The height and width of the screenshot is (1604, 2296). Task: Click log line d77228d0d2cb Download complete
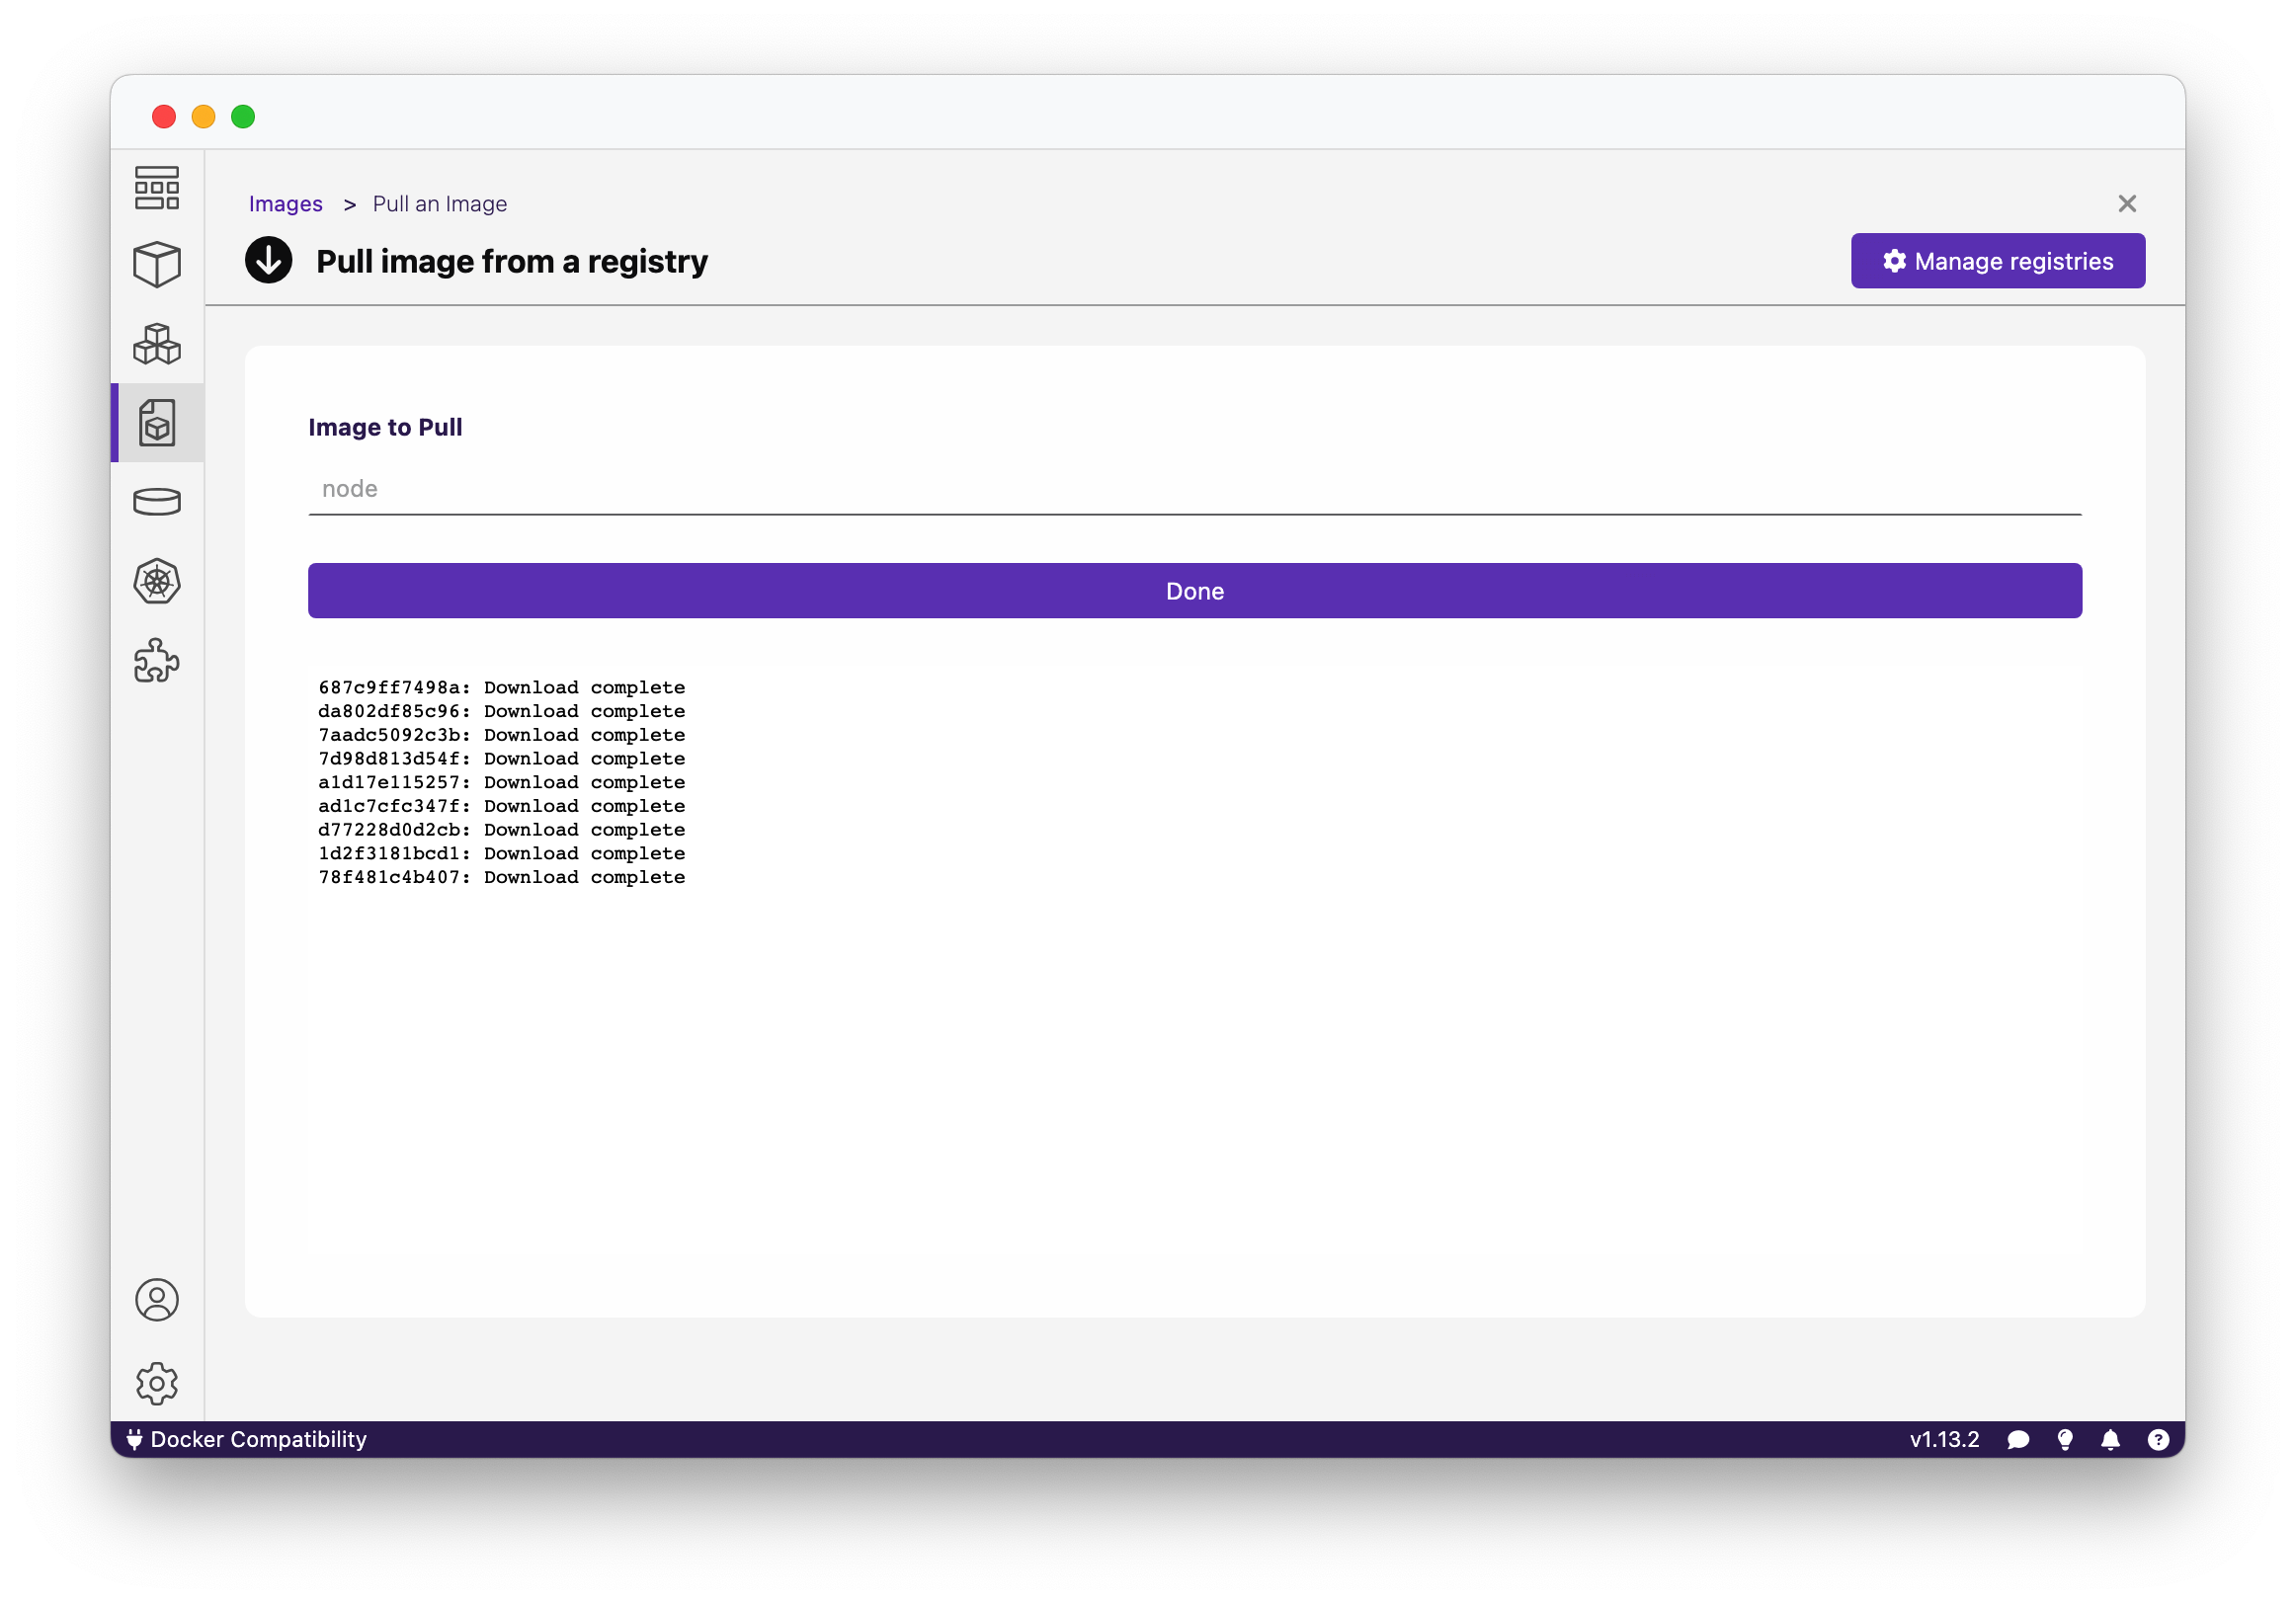pos(502,830)
